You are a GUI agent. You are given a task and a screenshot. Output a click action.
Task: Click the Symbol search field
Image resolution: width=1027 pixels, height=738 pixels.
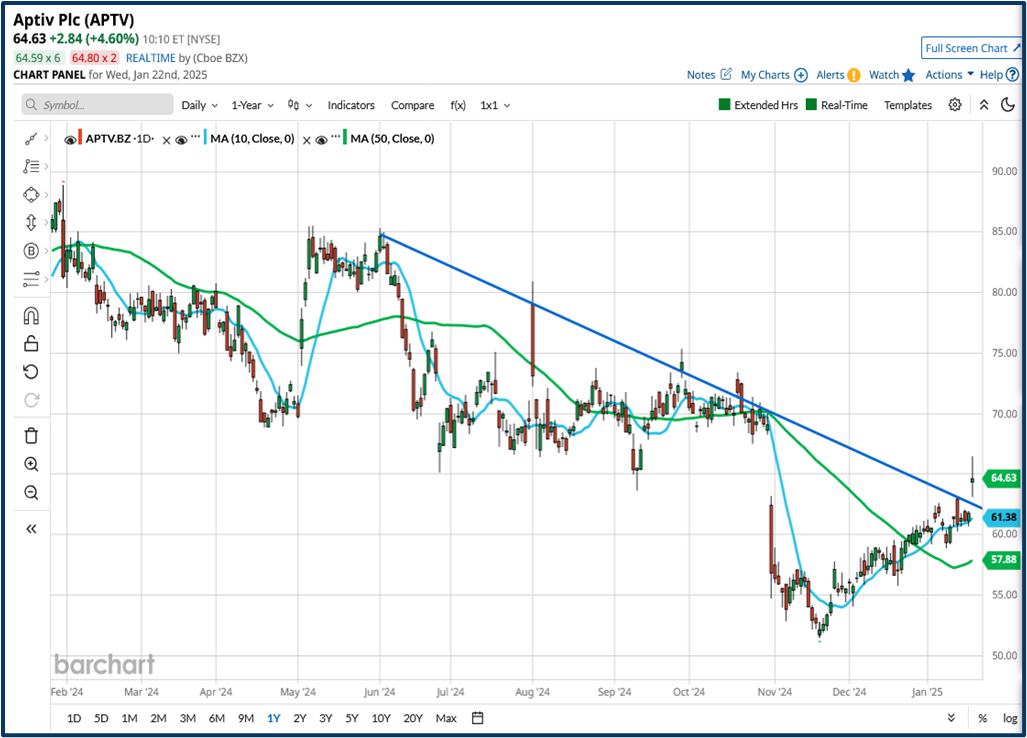pyautogui.click(x=97, y=105)
